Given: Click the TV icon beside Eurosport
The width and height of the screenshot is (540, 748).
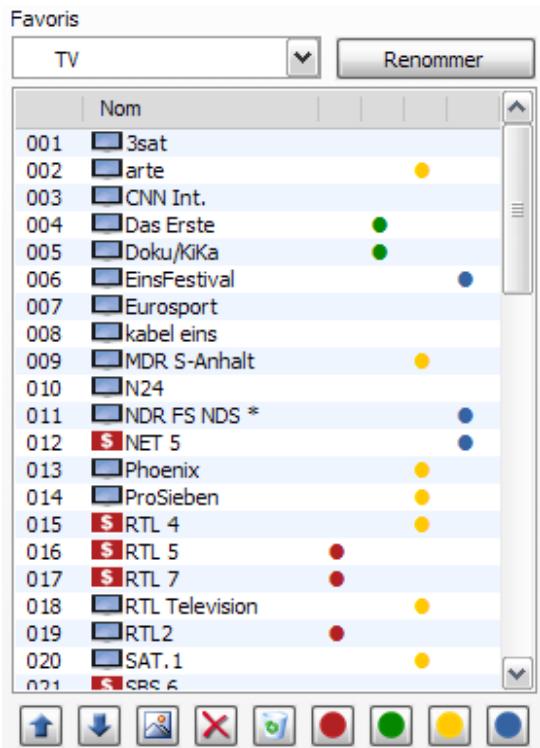Looking at the screenshot, I should click(x=106, y=306).
